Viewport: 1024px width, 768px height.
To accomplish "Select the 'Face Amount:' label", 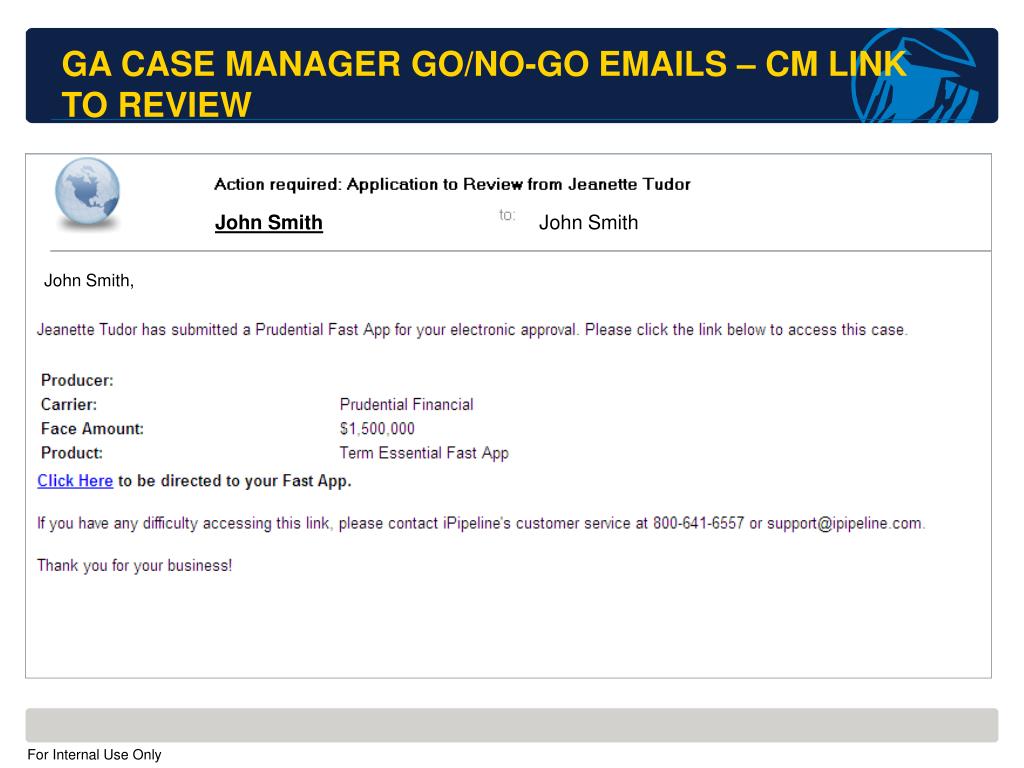I will 92,429.
